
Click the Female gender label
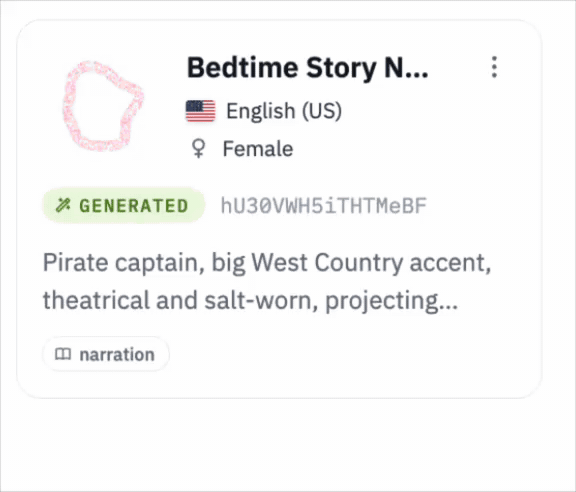click(x=258, y=149)
